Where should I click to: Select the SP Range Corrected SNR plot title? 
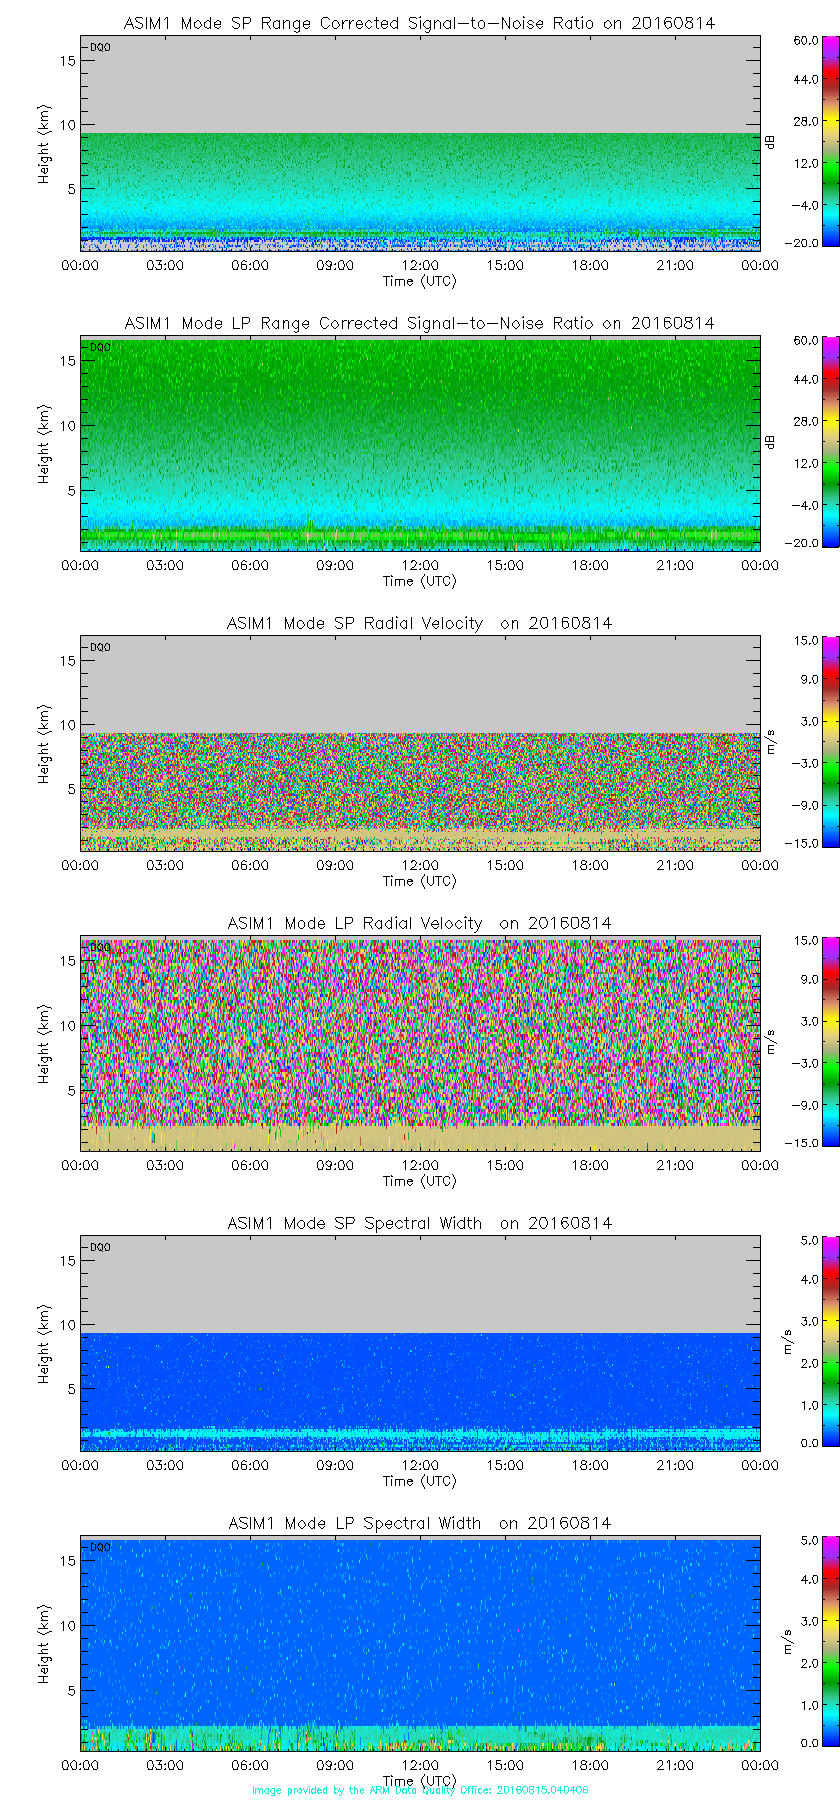419,23
